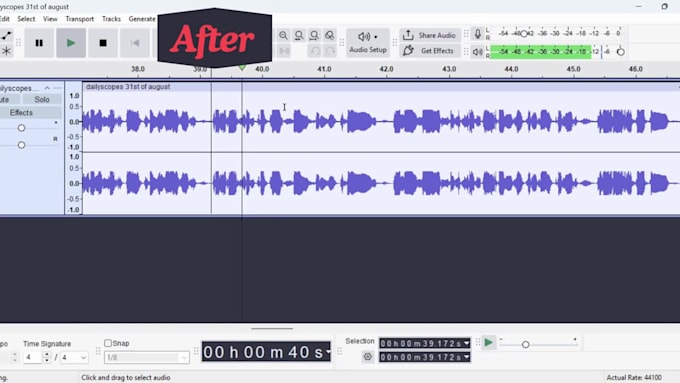The width and height of the screenshot is (680, 383).
Task: Click the vertical scale of the upper channel
Action: (x=74, y=121)
